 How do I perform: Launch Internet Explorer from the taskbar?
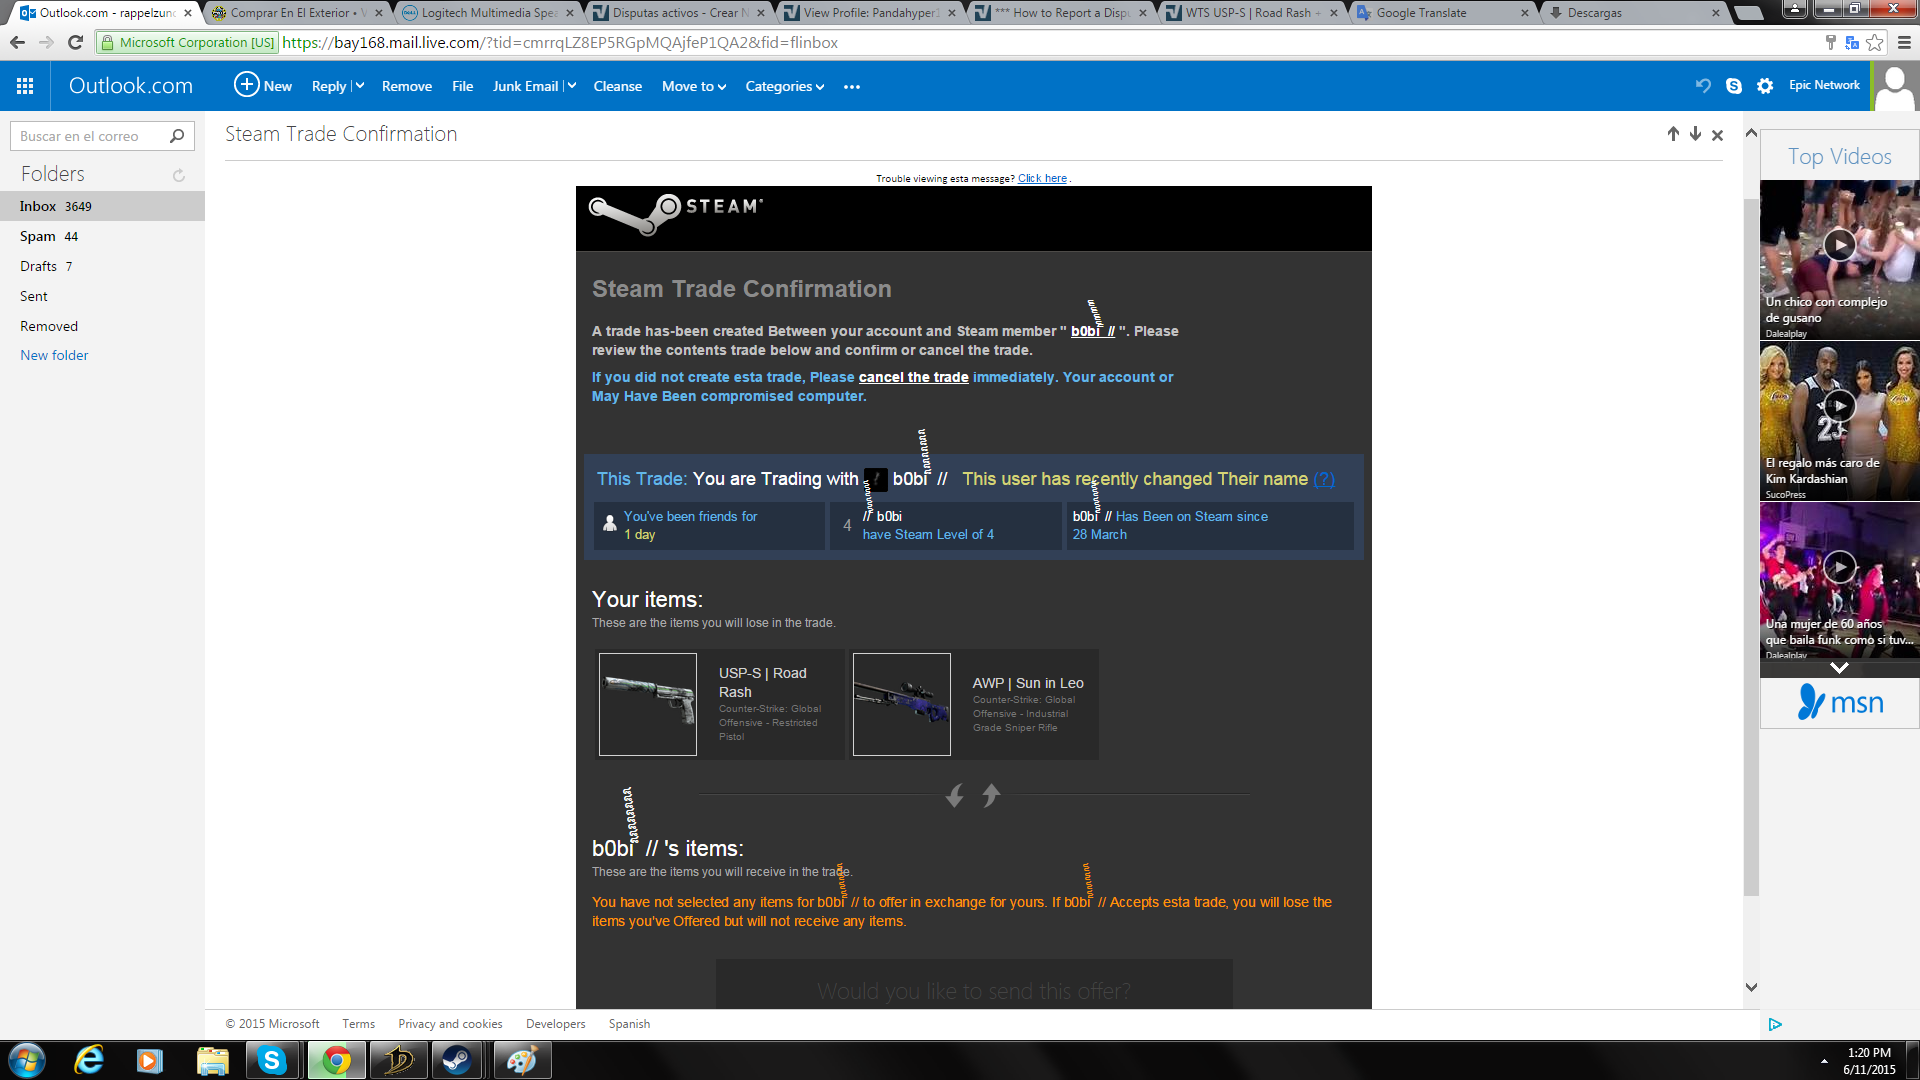(x=89, y=1060)
